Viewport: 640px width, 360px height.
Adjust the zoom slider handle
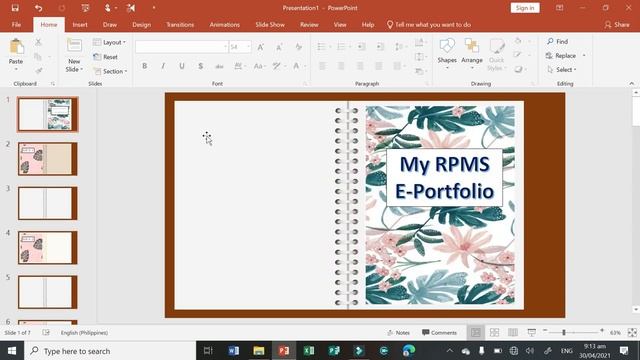pos(564,333)
